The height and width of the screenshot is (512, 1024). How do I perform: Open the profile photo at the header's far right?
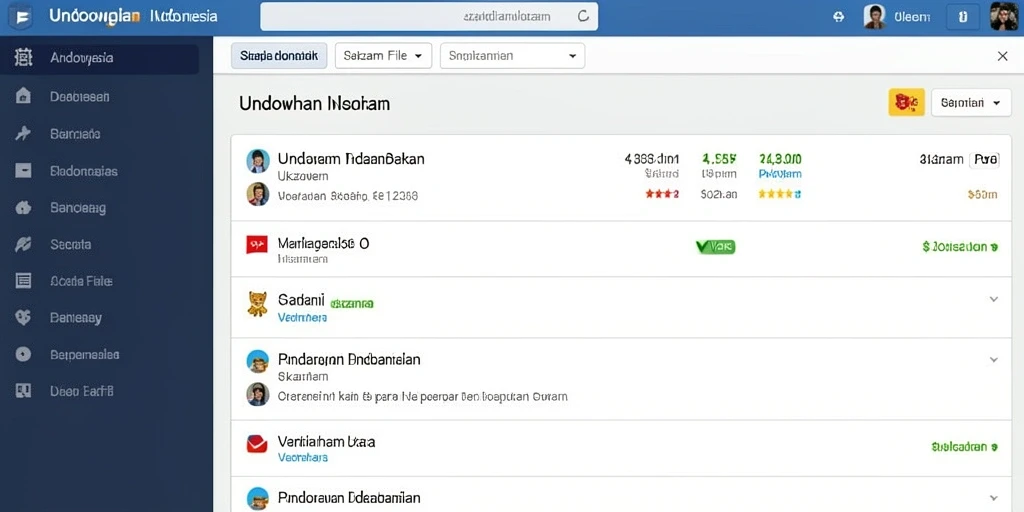[x=1004, y=16]
